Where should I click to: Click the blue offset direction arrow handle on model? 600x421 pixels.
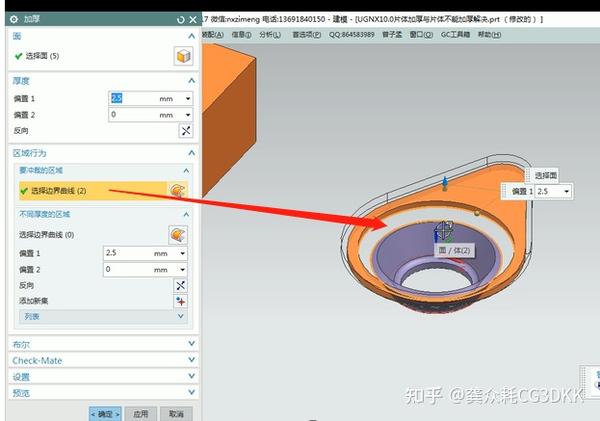point(445,183)
